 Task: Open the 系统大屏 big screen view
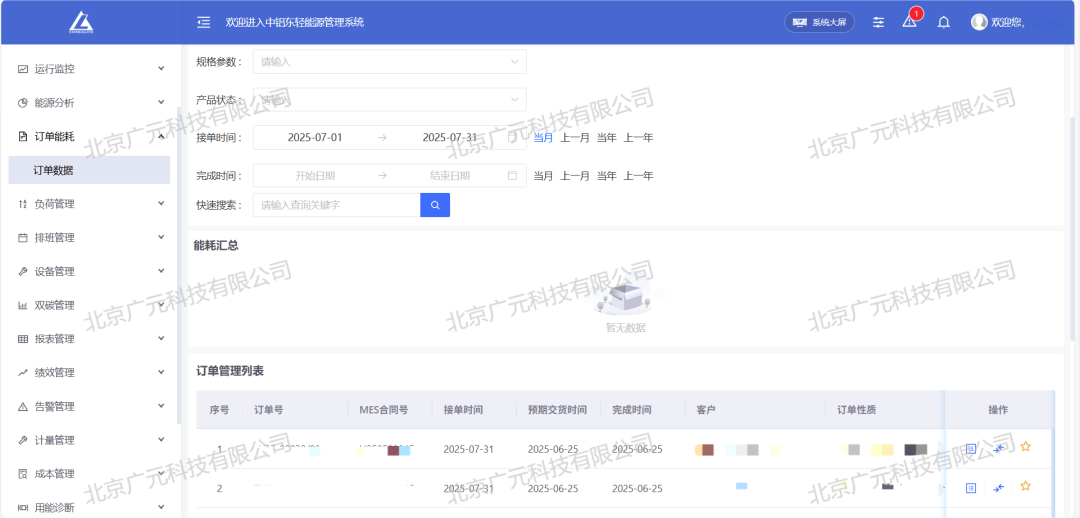pyautogui.click(x=820, y=22)
